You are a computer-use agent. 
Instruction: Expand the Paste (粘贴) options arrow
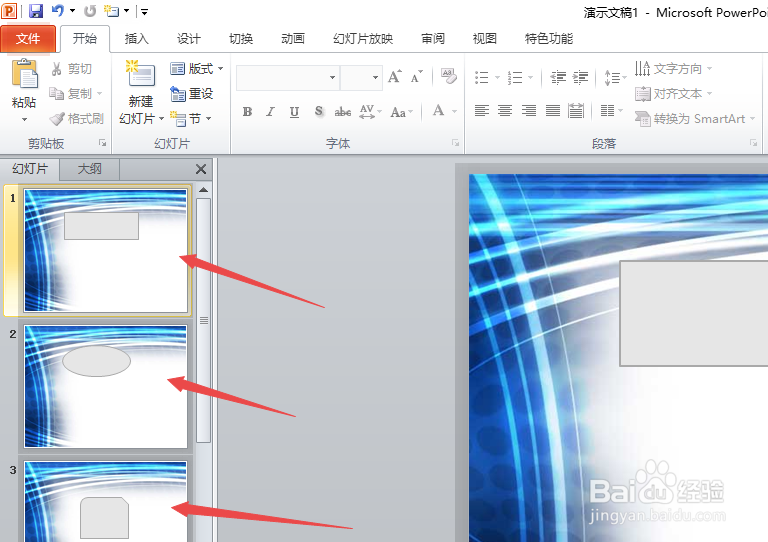[24, 119]
